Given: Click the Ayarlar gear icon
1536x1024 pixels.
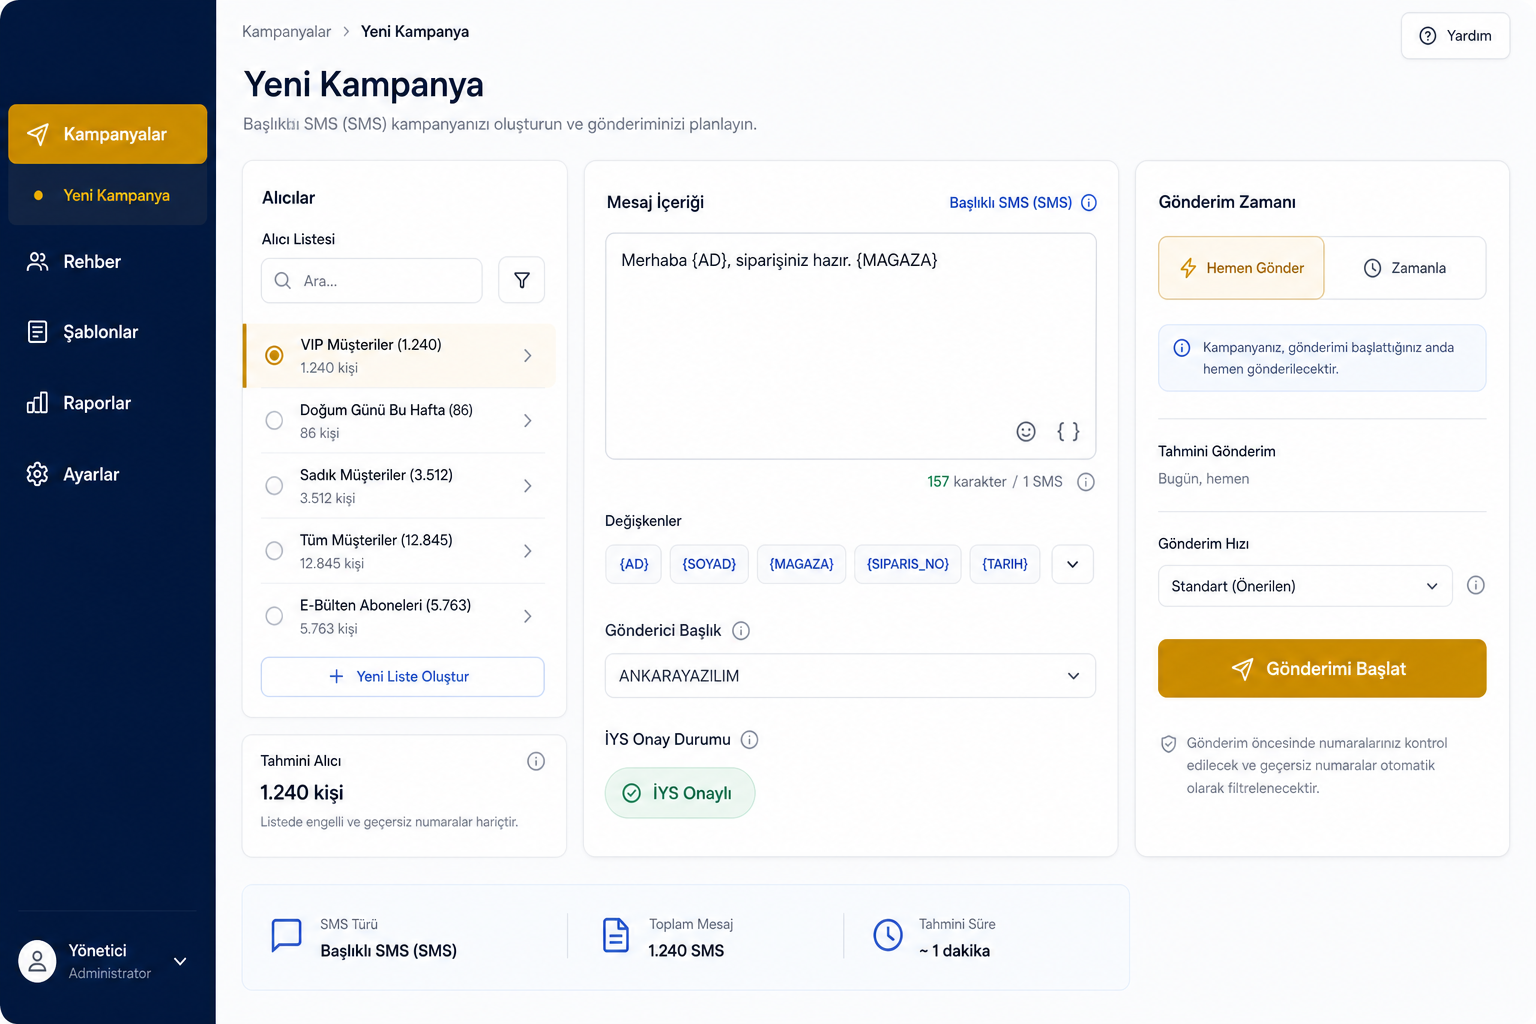Looking at the screenshot, I should [37, 474].
